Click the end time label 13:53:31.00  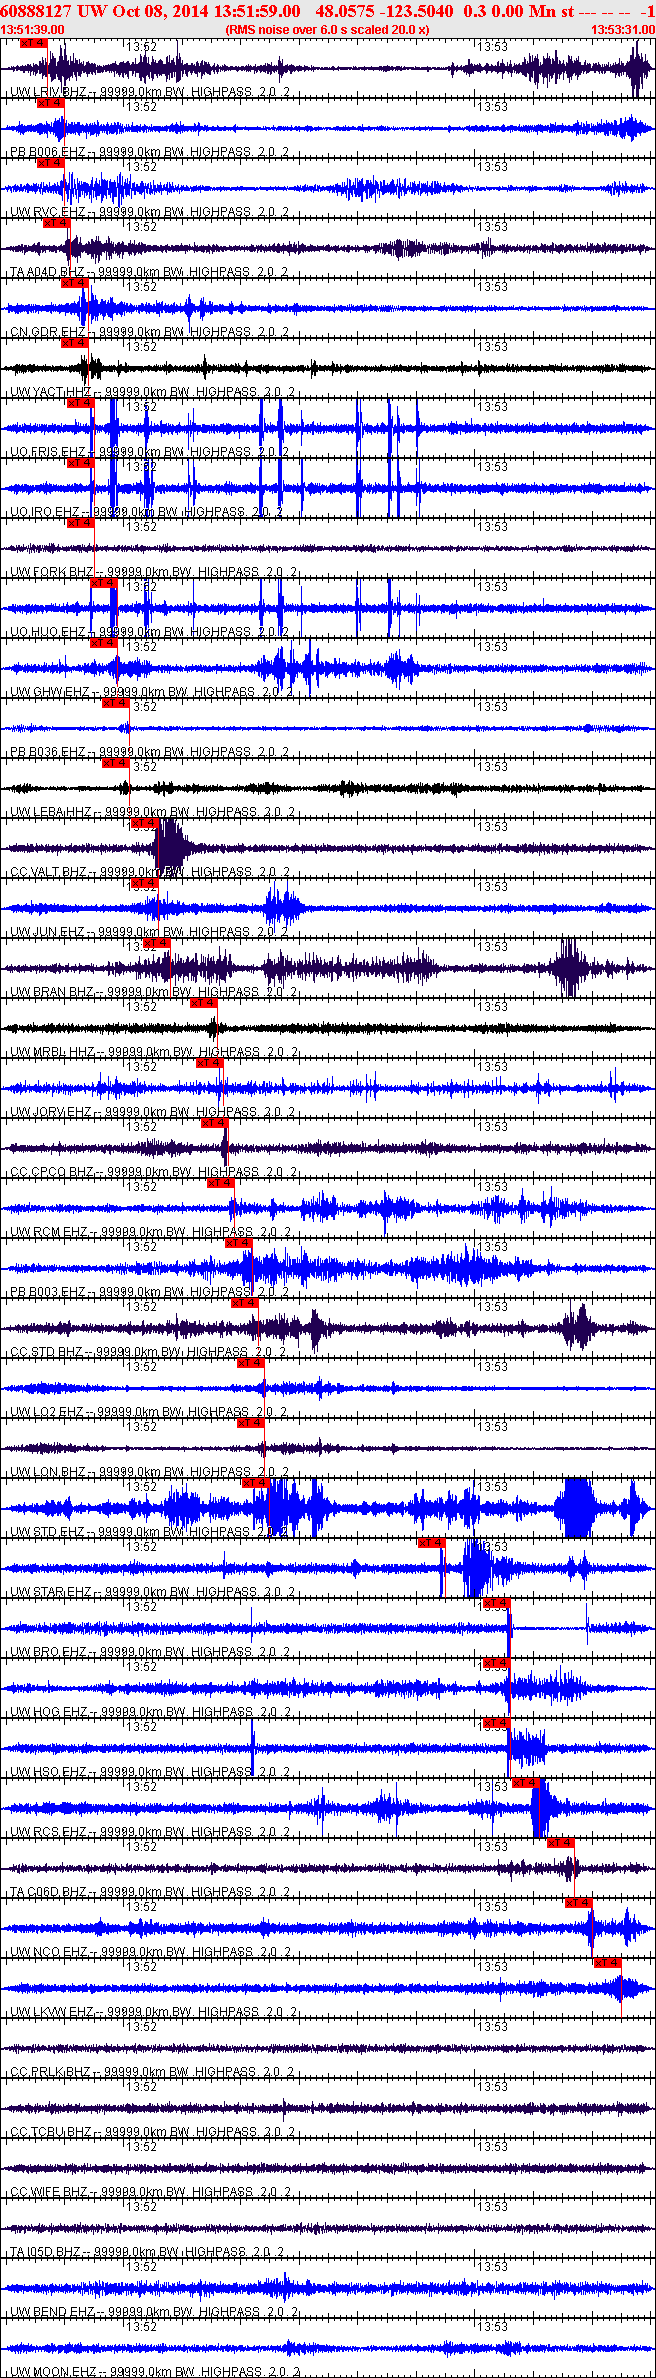tap(623, 30)
